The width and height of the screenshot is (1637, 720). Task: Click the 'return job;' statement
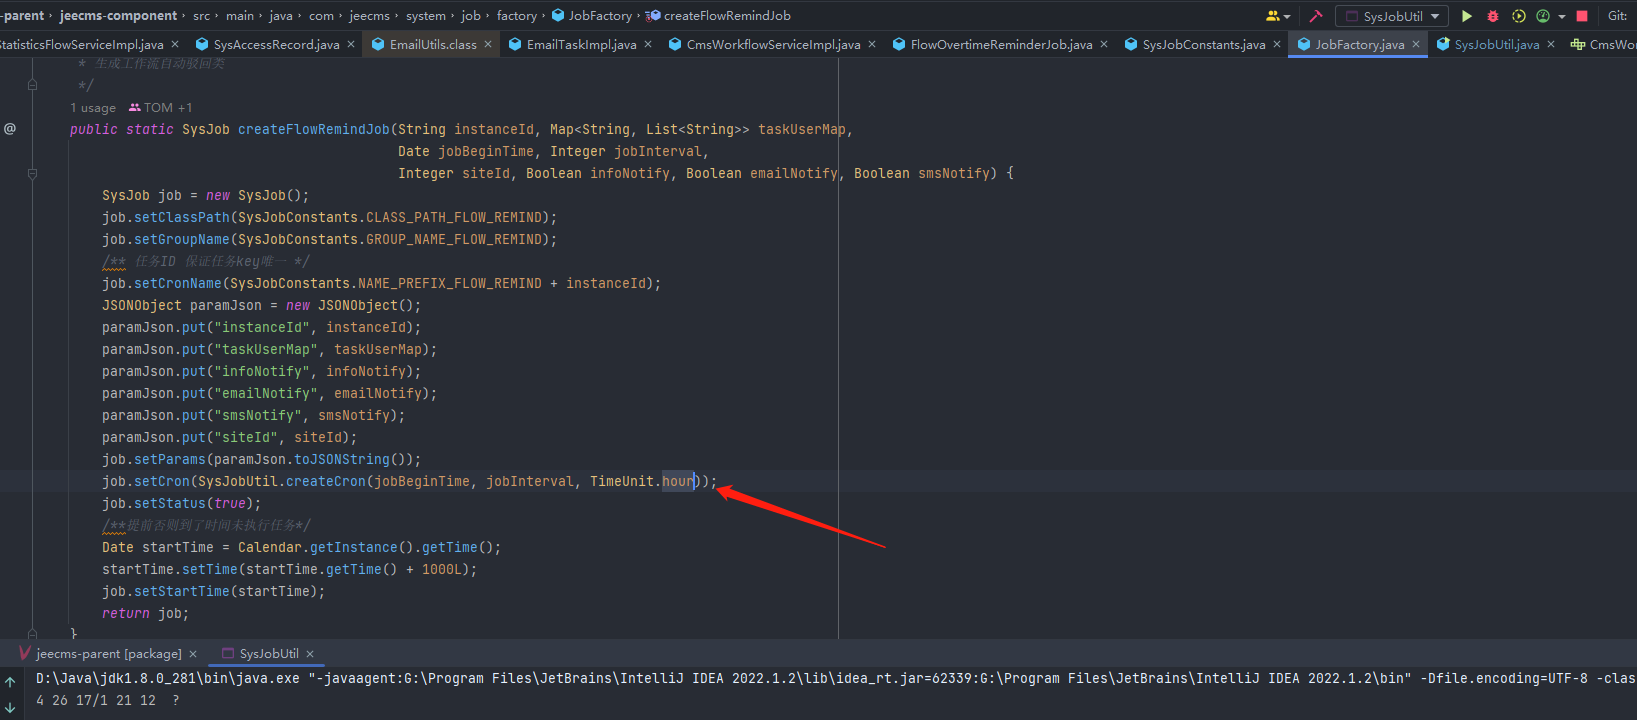click(x=145, y=614)
